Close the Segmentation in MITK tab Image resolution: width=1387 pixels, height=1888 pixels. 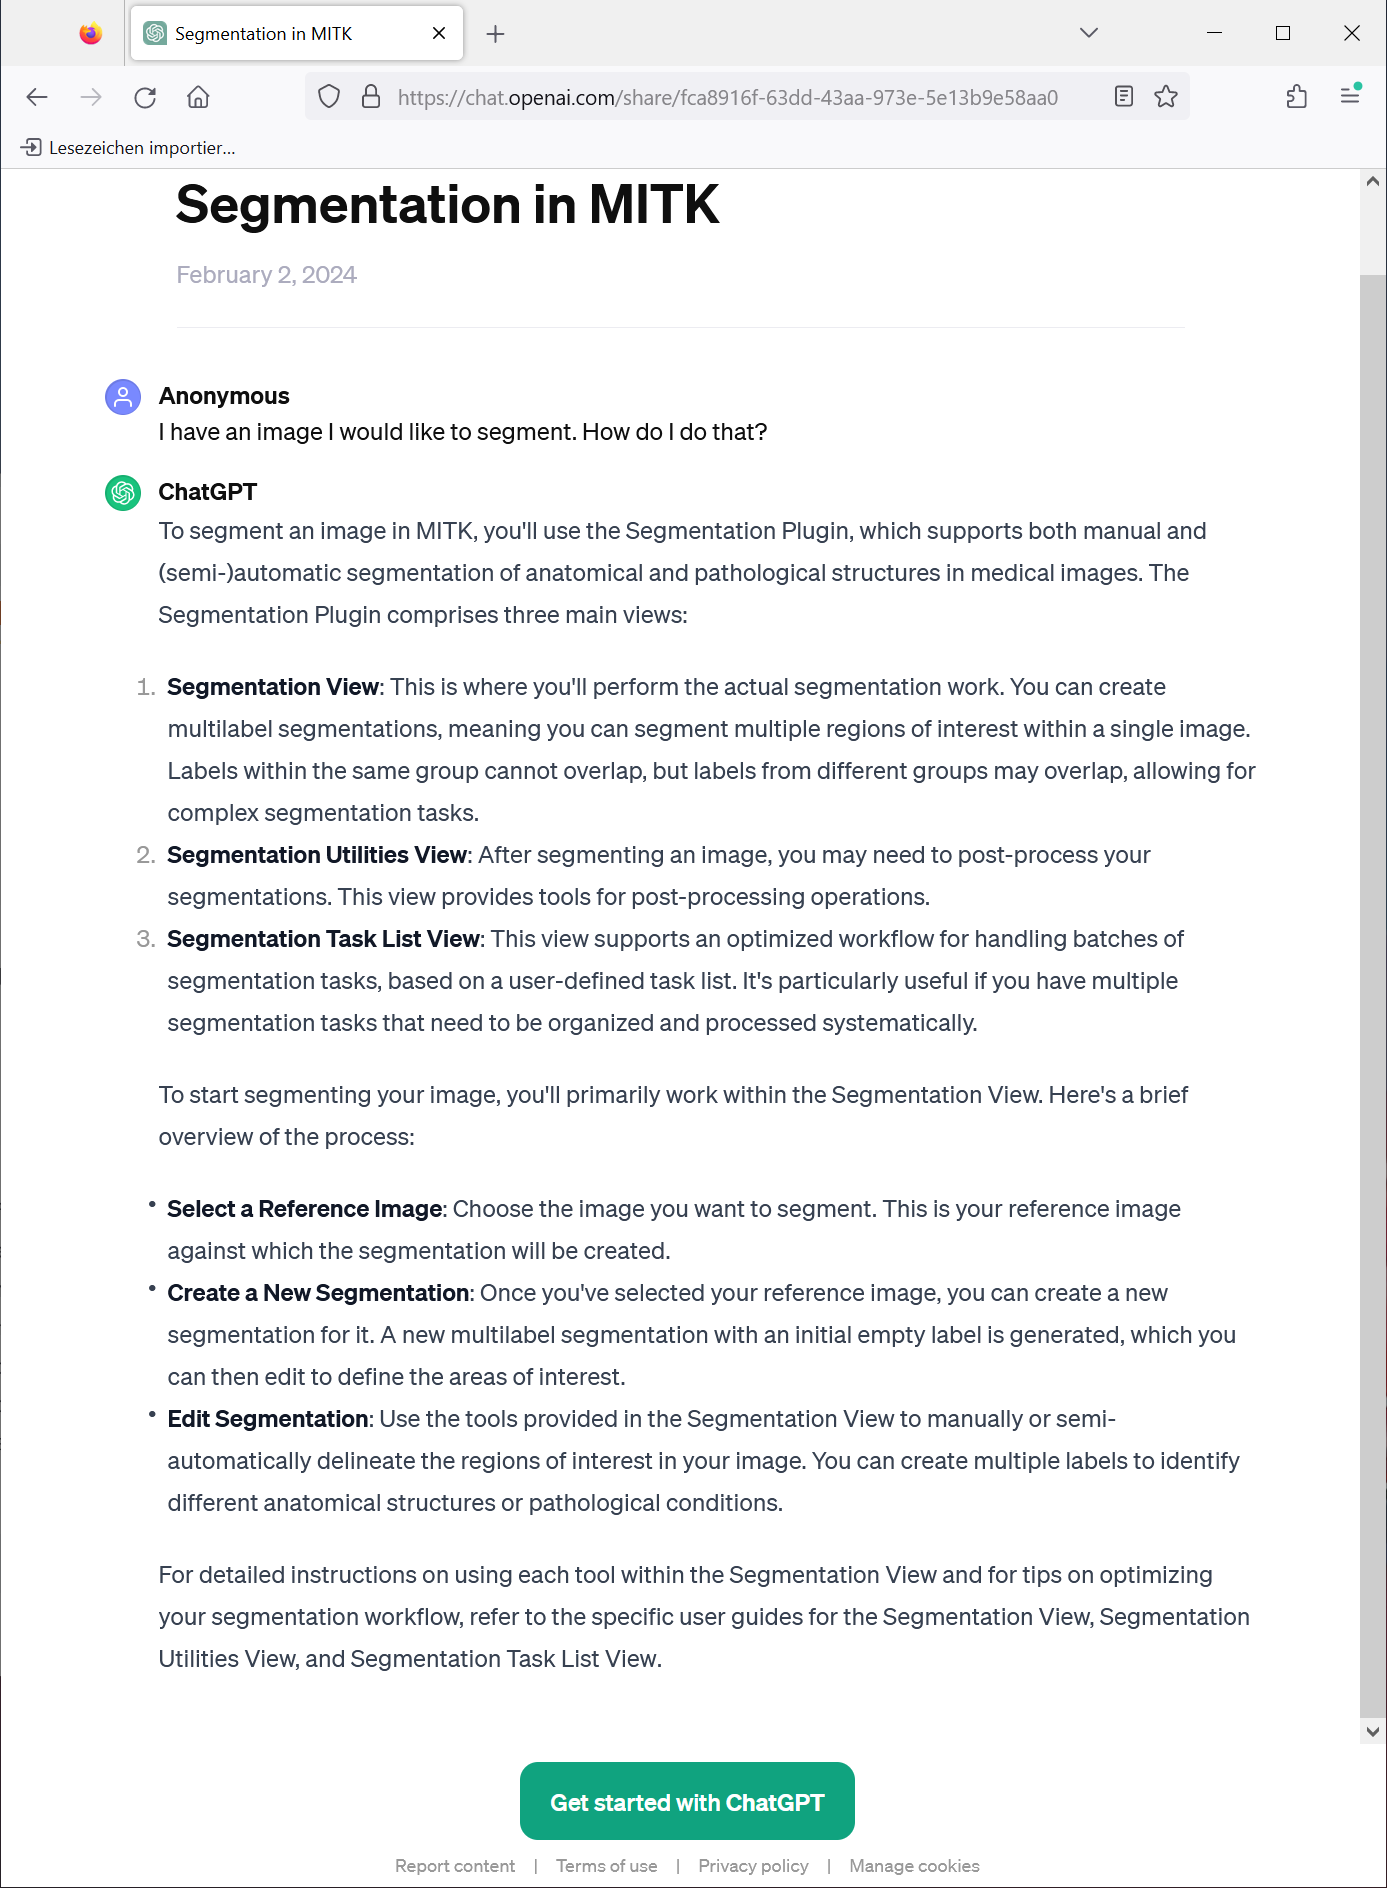pos(439,34)
